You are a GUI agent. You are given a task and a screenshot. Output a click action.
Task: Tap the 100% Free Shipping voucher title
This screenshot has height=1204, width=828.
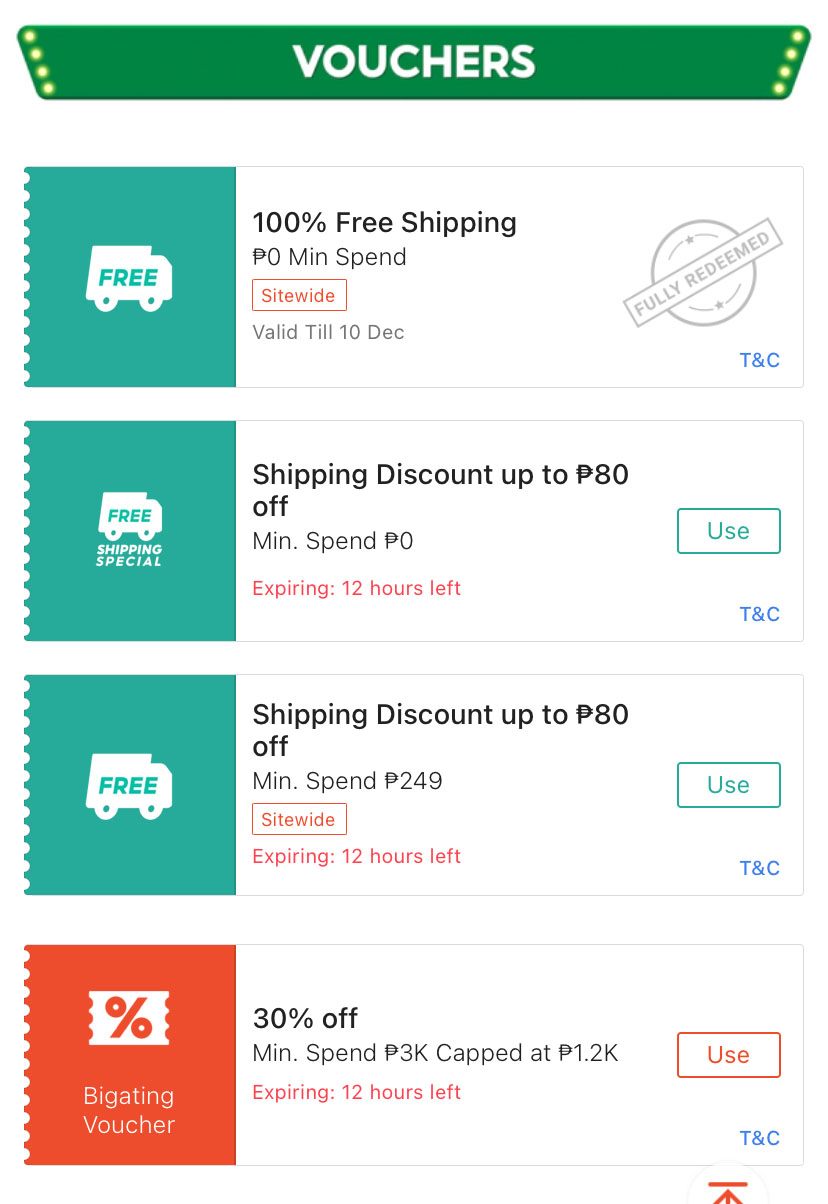385,222
